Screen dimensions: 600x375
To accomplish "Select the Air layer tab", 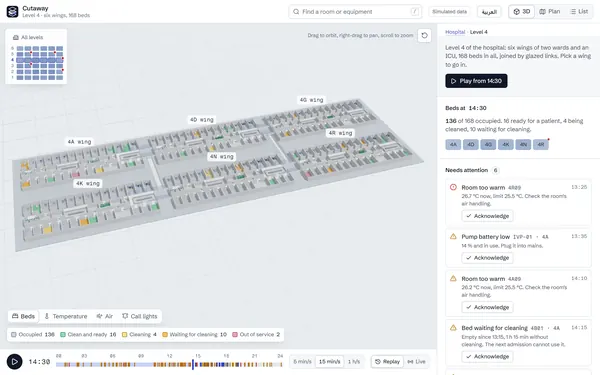I will click(x=104, y=316).
